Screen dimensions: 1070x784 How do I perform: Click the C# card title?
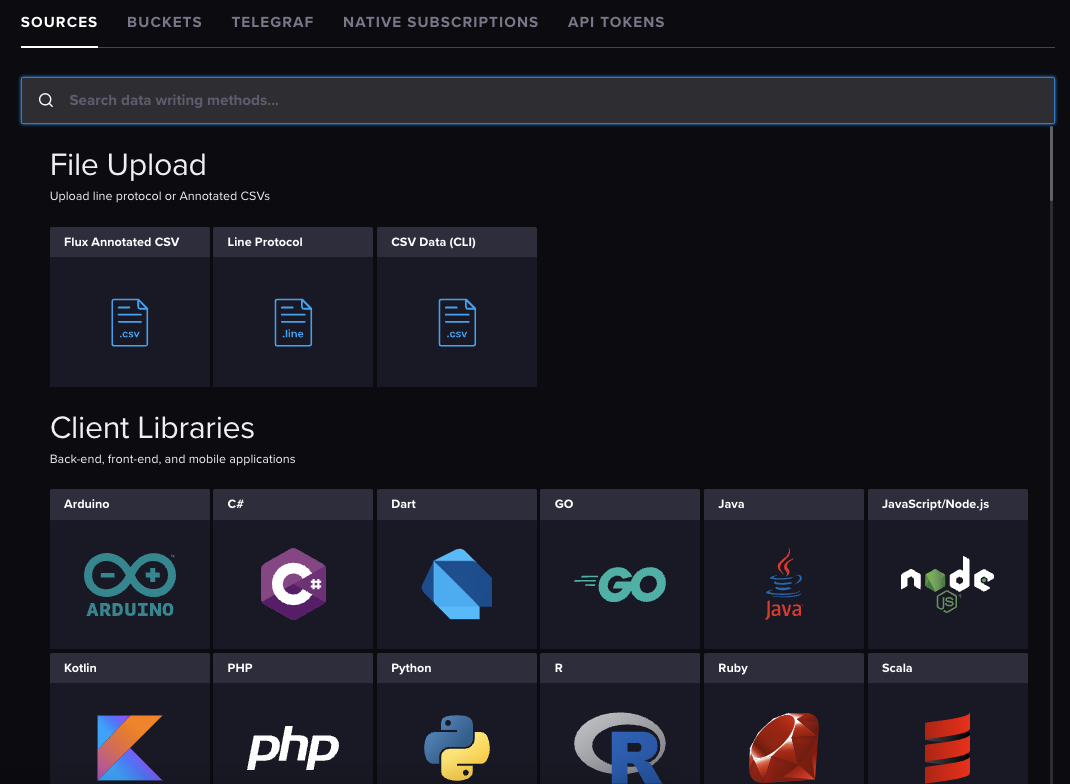coord(235,504)
